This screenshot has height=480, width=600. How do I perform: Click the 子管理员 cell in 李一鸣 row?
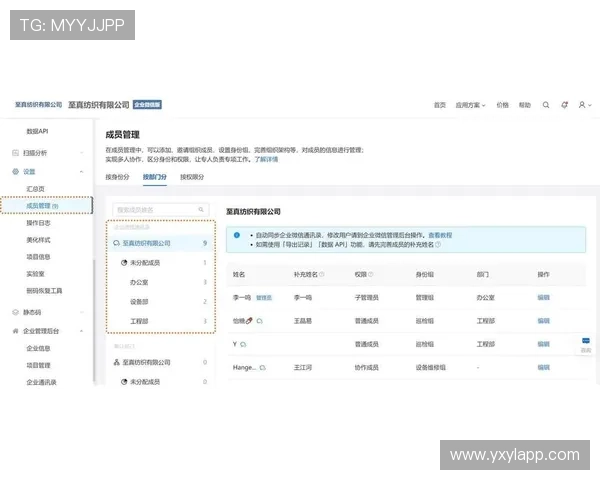tap(367, 297)
